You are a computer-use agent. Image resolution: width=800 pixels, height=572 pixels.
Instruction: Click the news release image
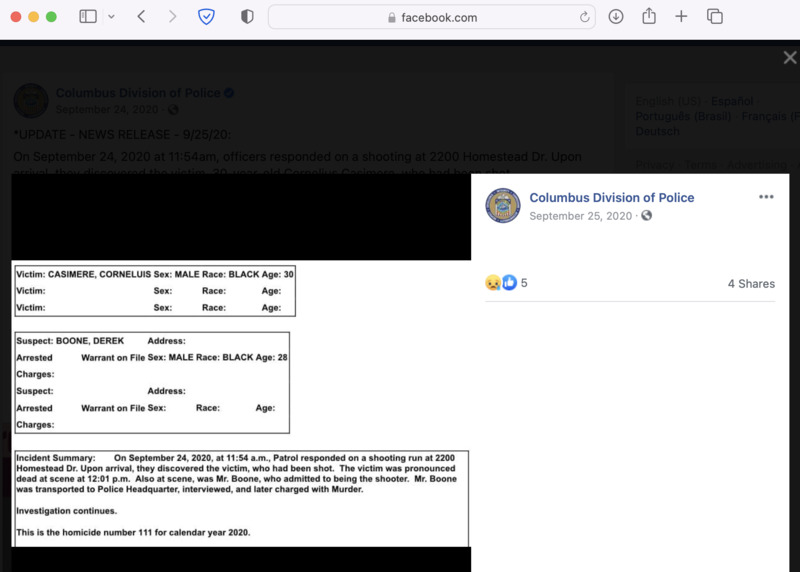point(240,400)
